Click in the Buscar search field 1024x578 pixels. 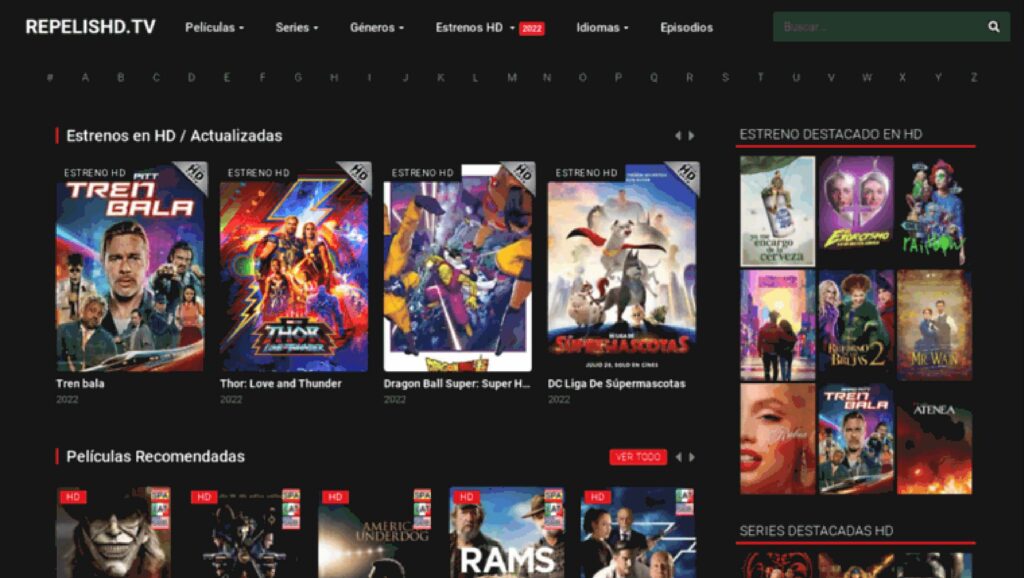click(875, 27)
